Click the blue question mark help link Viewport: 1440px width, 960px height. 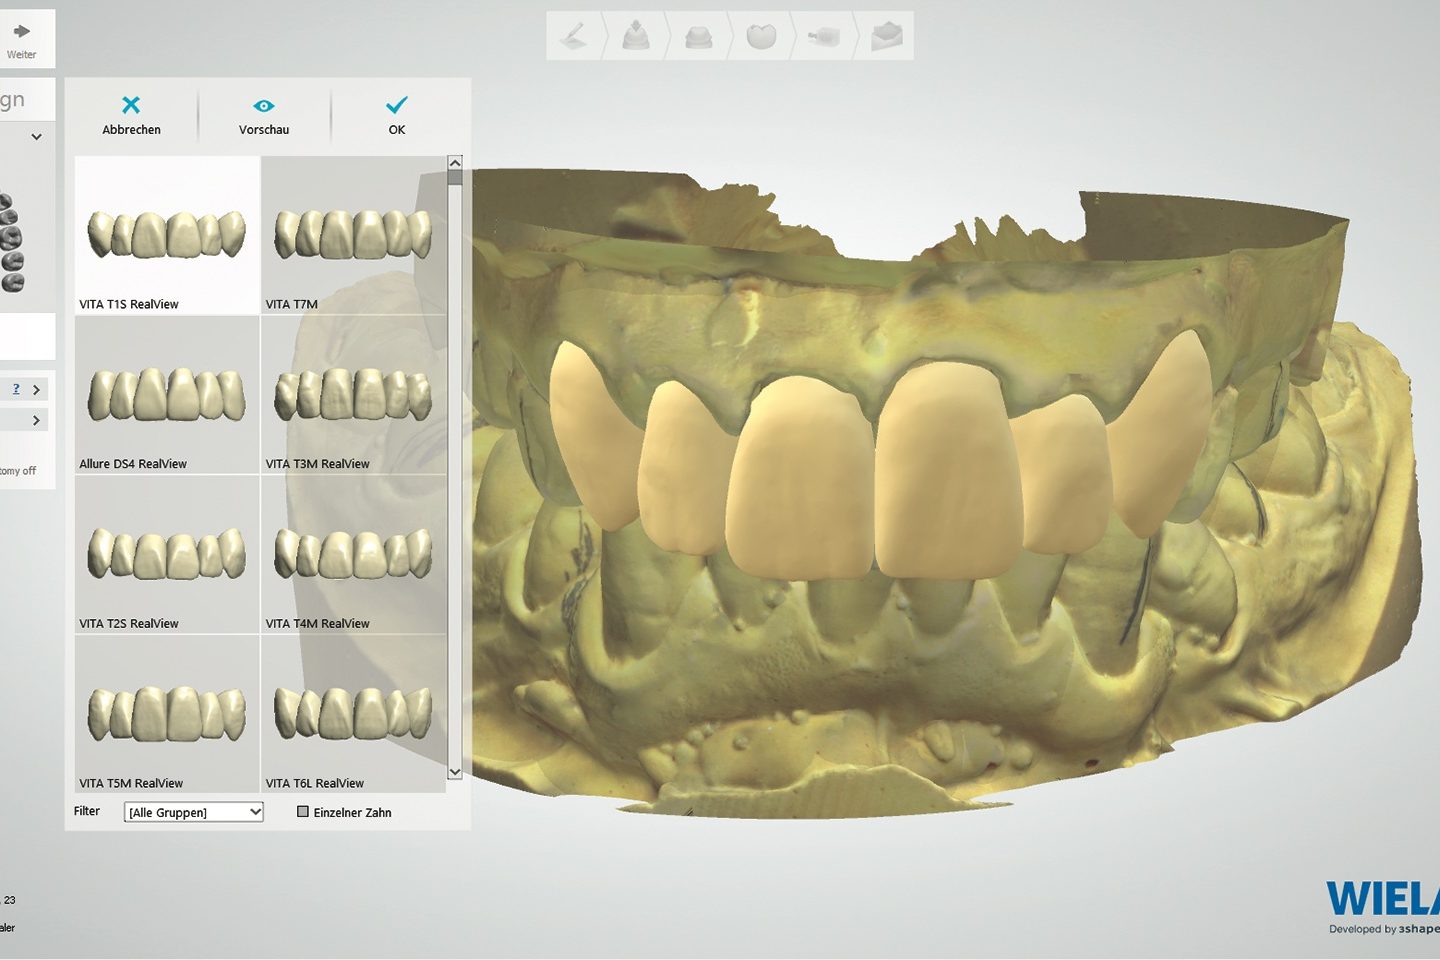click(16, 389)
